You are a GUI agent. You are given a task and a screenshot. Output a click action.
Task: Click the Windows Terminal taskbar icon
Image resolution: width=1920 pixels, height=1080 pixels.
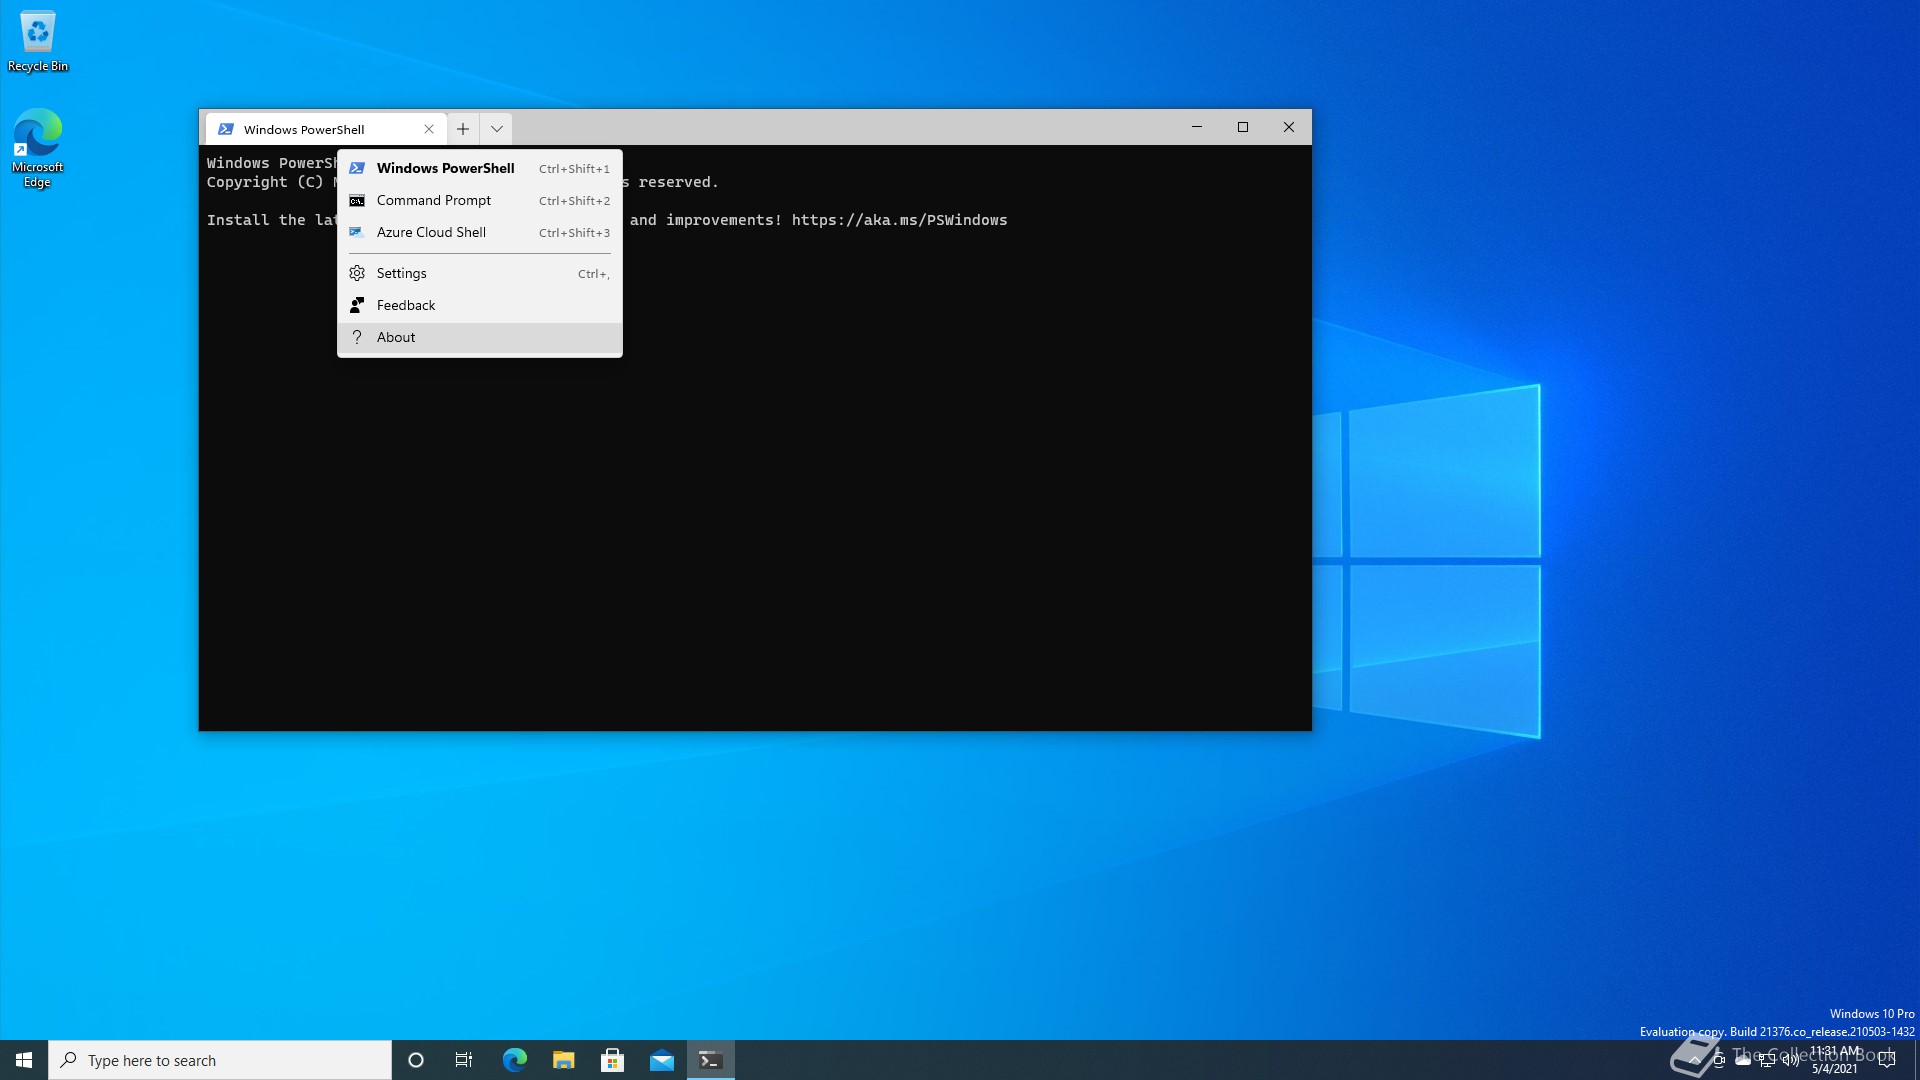click(711, 1060)
